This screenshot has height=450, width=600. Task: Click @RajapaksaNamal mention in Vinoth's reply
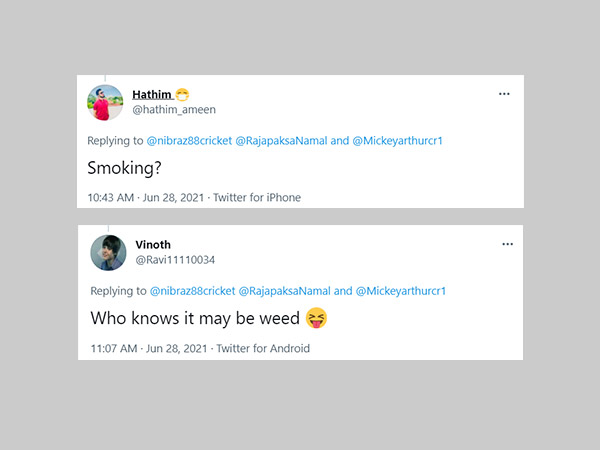(x=284, y=291)
